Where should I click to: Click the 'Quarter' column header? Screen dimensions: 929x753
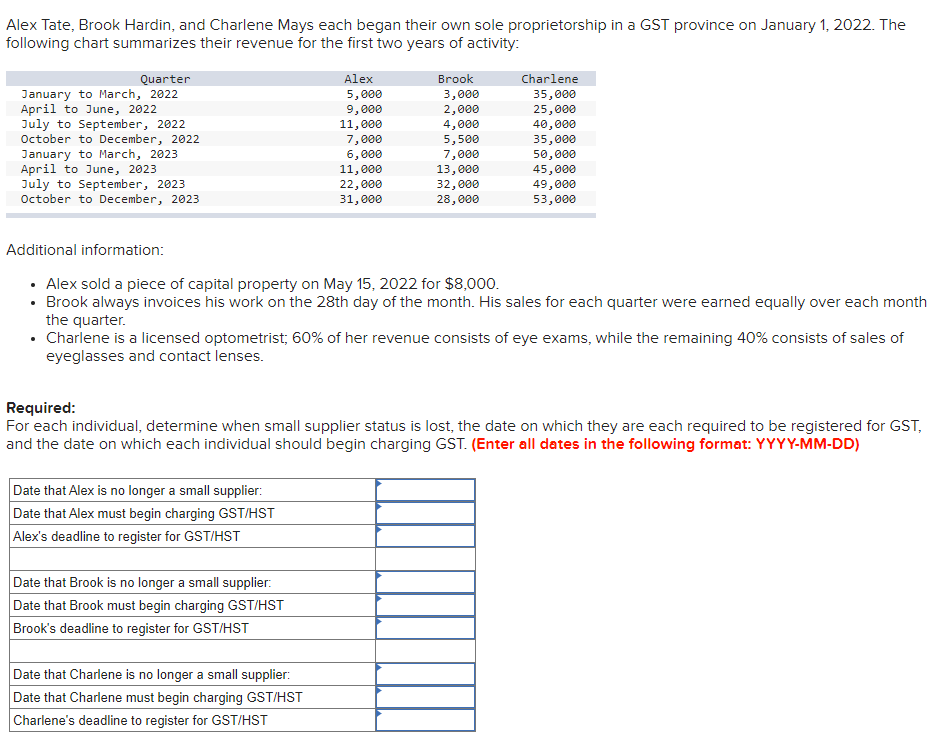point(165,79)
